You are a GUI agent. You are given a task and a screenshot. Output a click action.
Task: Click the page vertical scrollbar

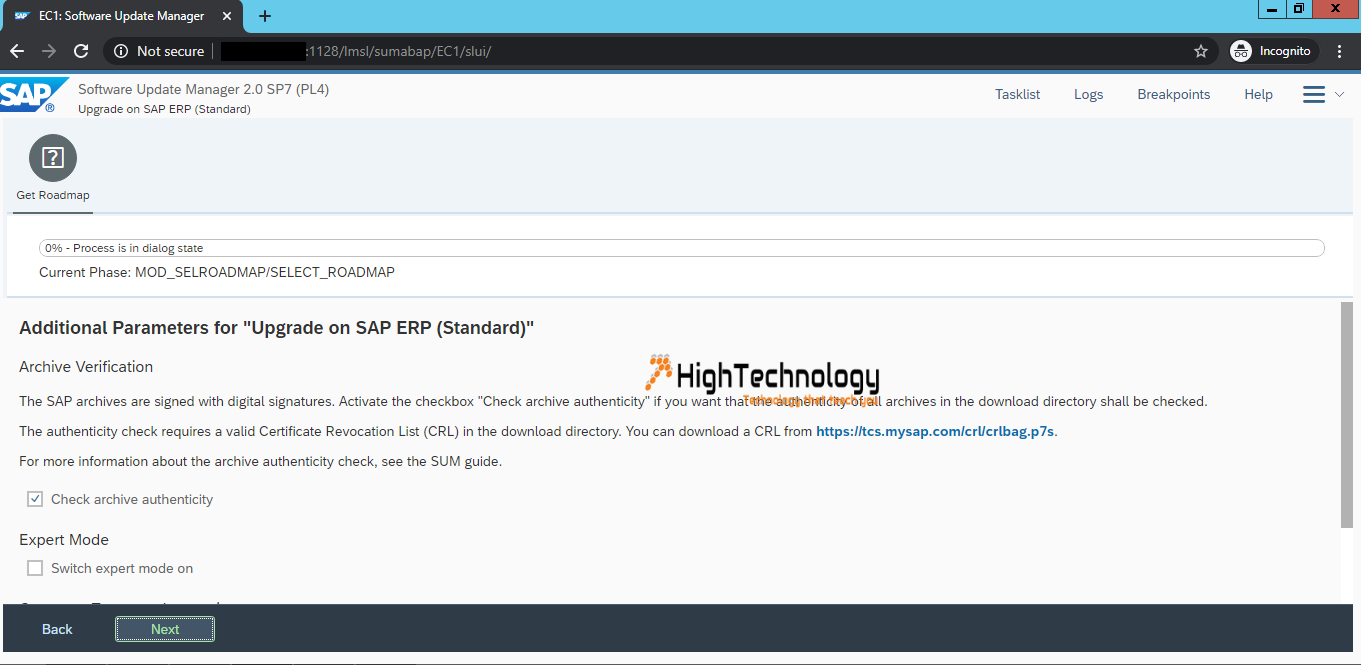click(x=1345, y=414)
